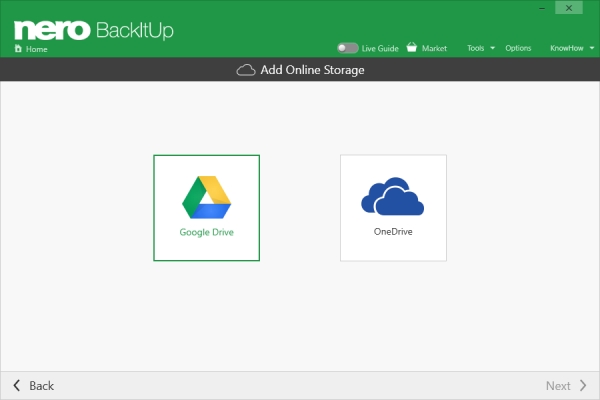
Task: Click the Google Drive text label
Action: click(x=206, y=232)
